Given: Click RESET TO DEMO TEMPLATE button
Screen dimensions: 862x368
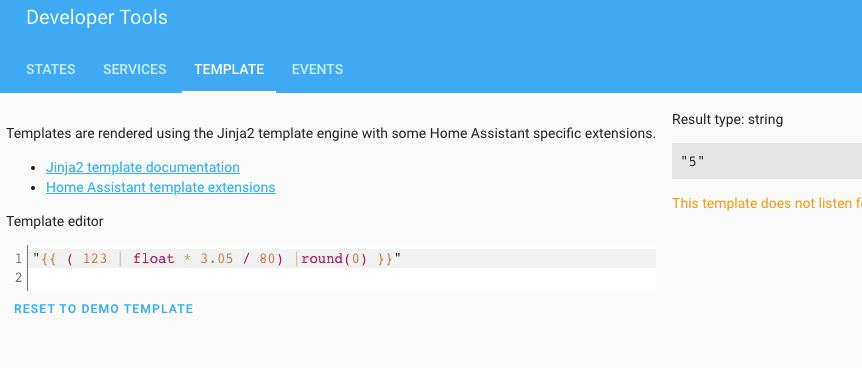Looking at the screenshot, I should point(103,309).
